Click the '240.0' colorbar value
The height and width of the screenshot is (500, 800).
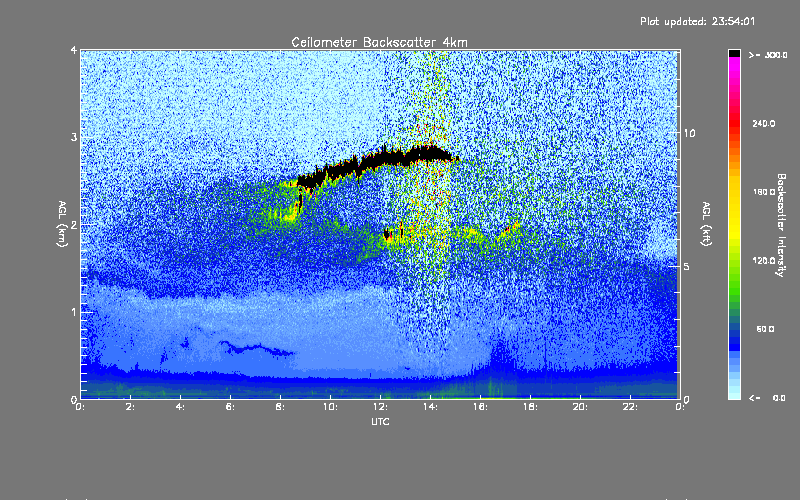click(x=764, y=123)
